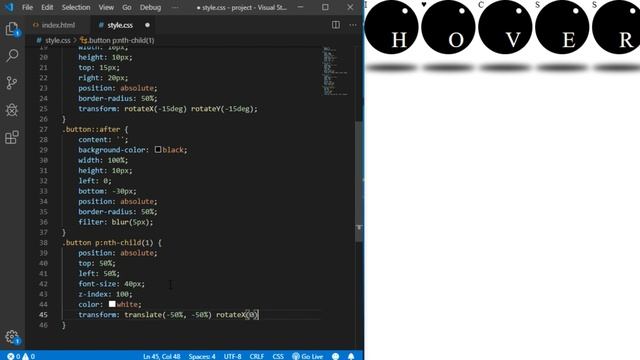Click the width: 100% line
Image resolution: width=640 pixels, height=360 pixels.
[x=103, y=160]
